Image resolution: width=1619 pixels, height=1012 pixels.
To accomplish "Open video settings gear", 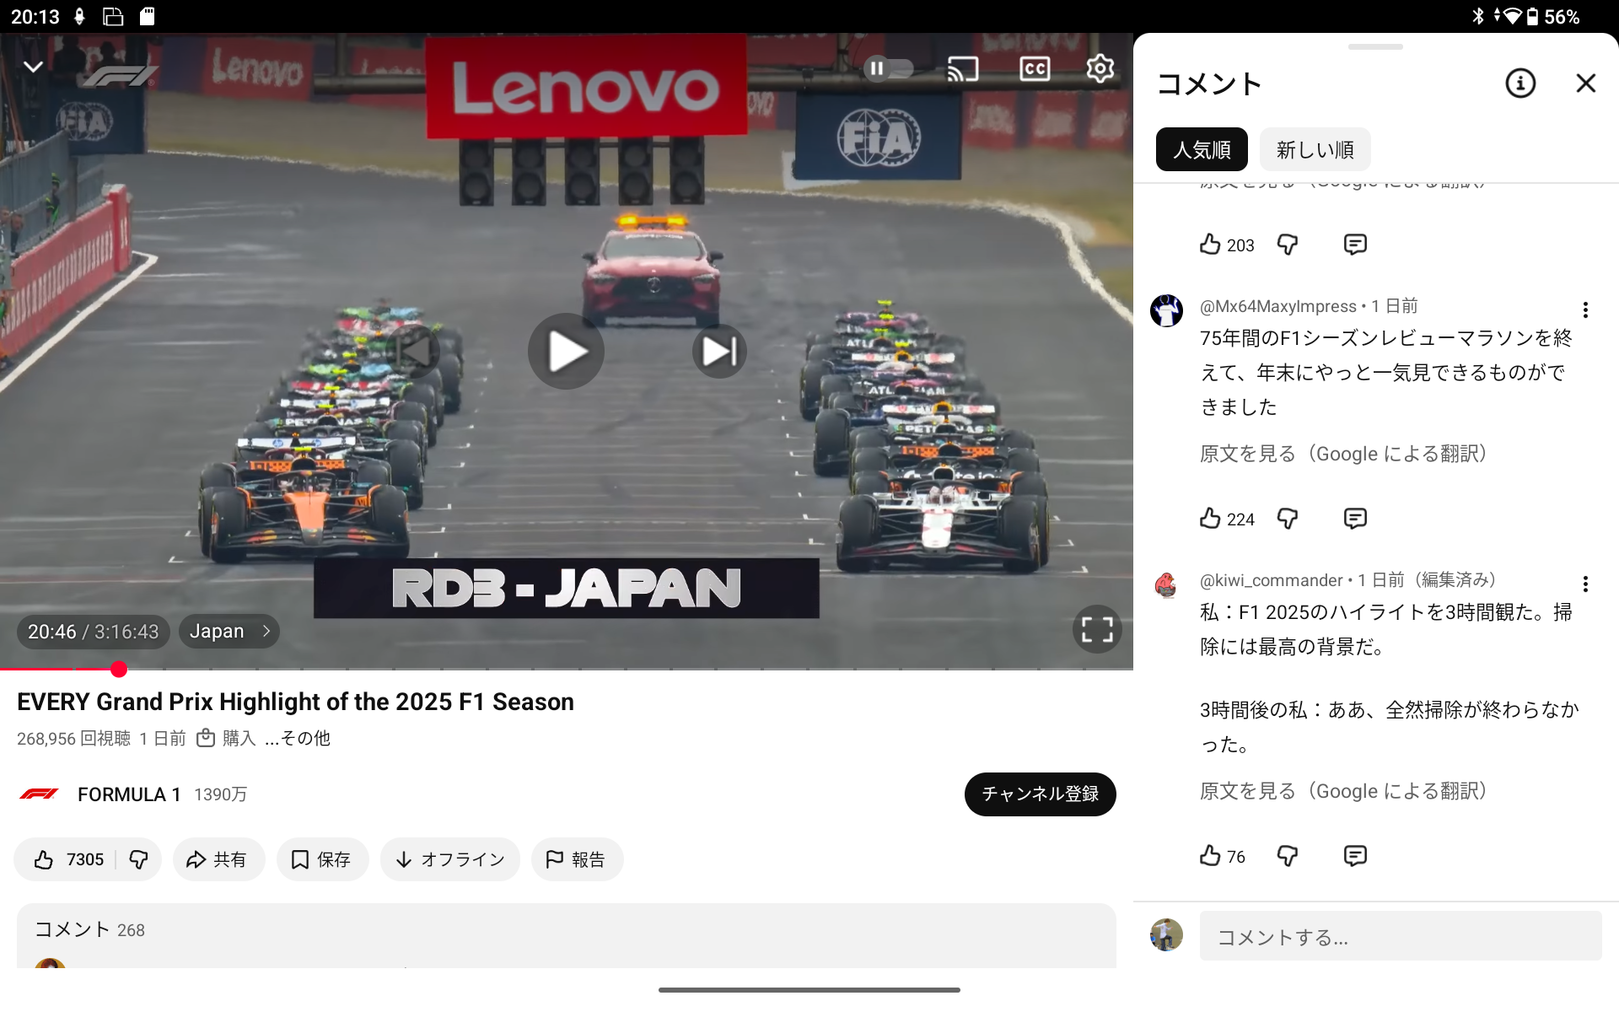I will tap(1099, 69).
